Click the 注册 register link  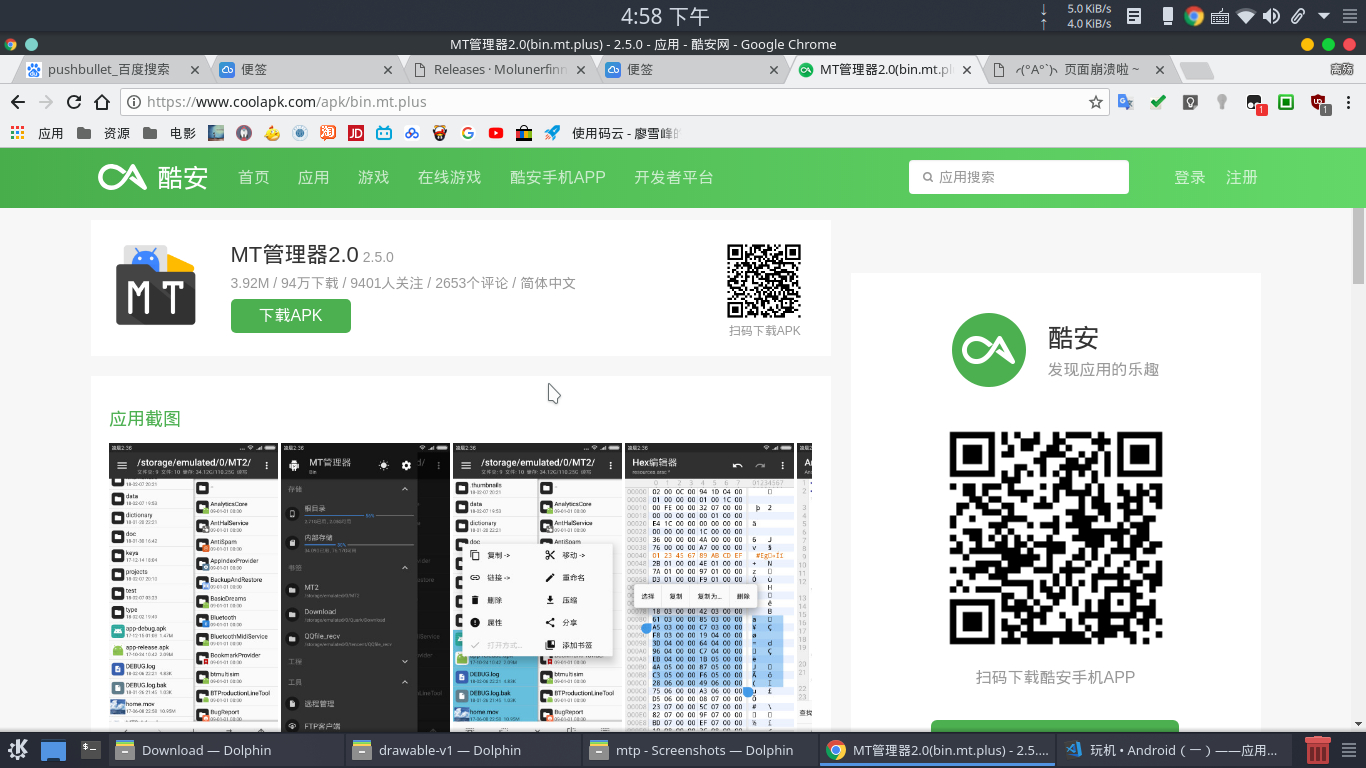[x=1242, y=177]
